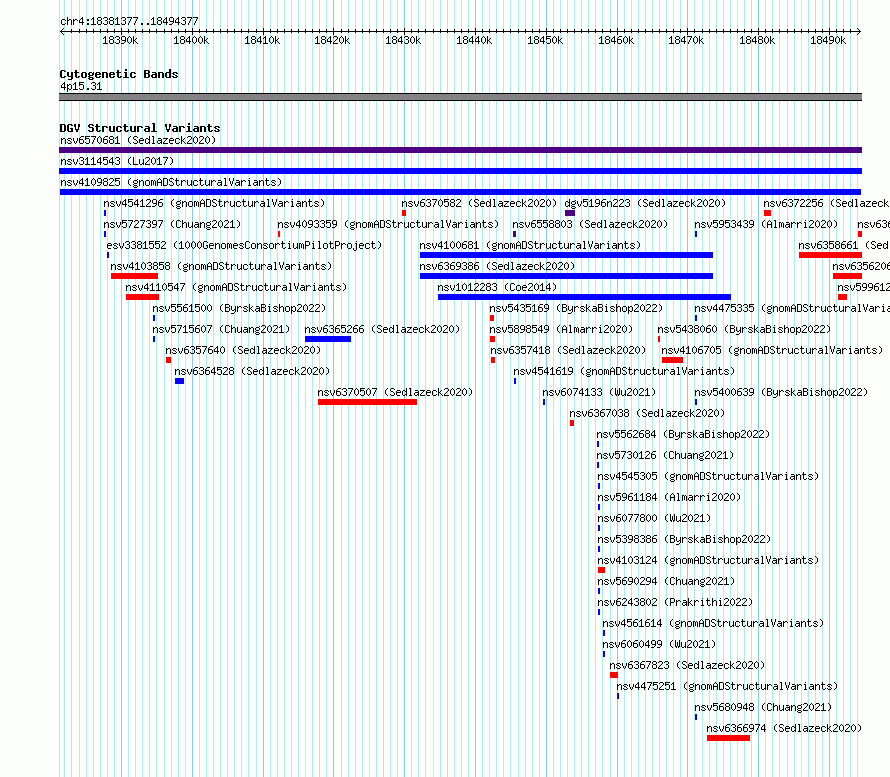This screenshot has height=777, width=890.
Task: Select the nsv6077800 (Wu2021) label
Action: click(654, 518)
